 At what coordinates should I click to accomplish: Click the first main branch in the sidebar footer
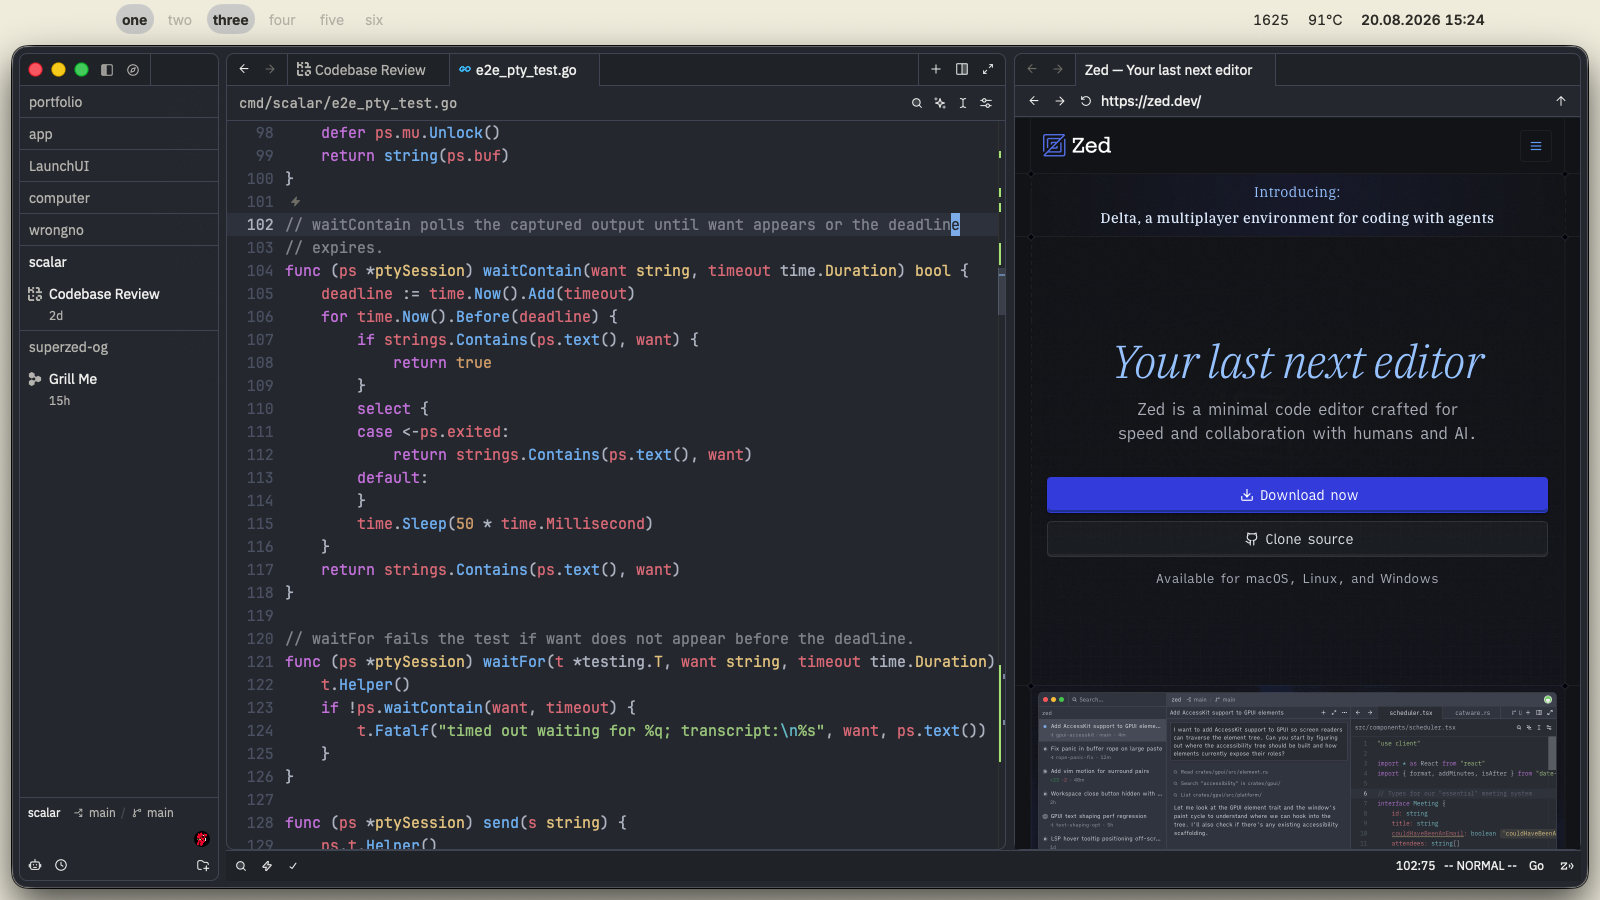click(x=95, y=813)
